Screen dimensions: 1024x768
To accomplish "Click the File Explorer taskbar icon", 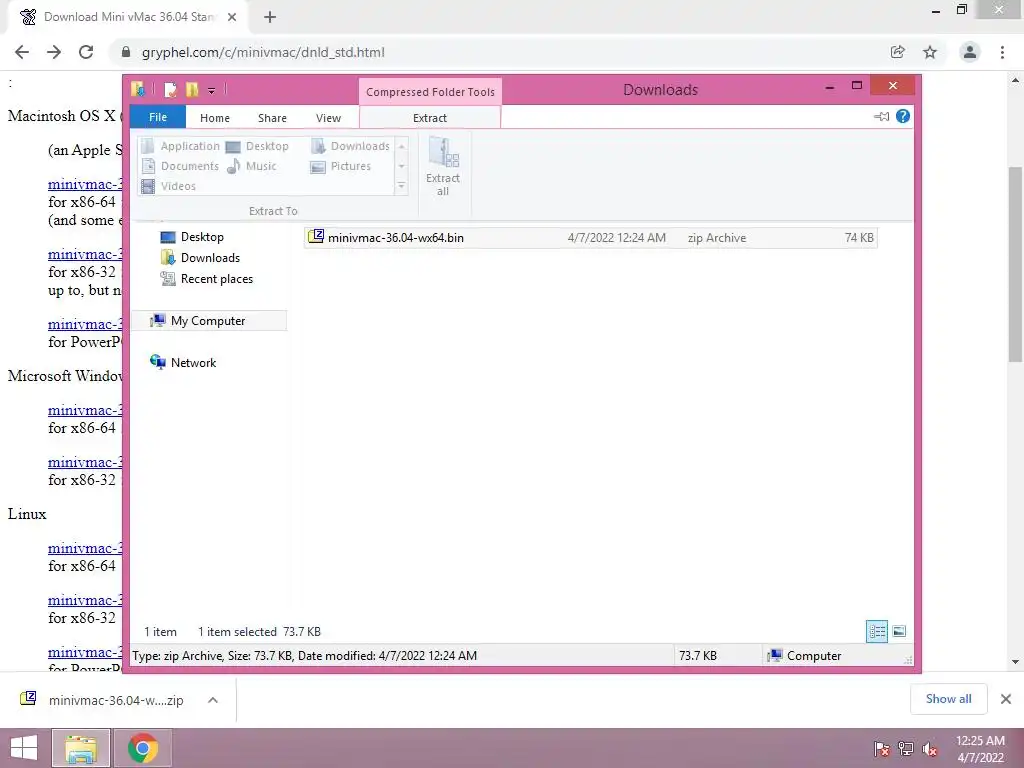I will tap(81, 748).
